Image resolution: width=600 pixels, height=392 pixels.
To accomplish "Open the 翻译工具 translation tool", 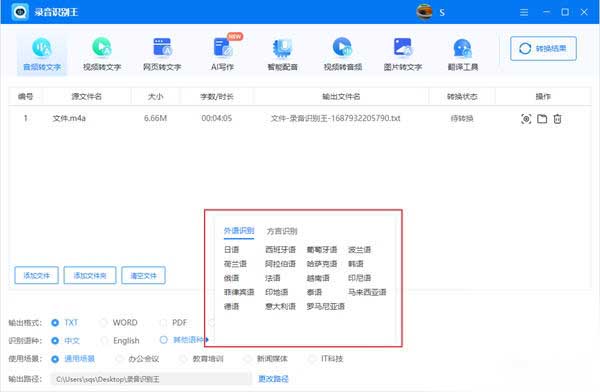I will click(x=463, y=54).
